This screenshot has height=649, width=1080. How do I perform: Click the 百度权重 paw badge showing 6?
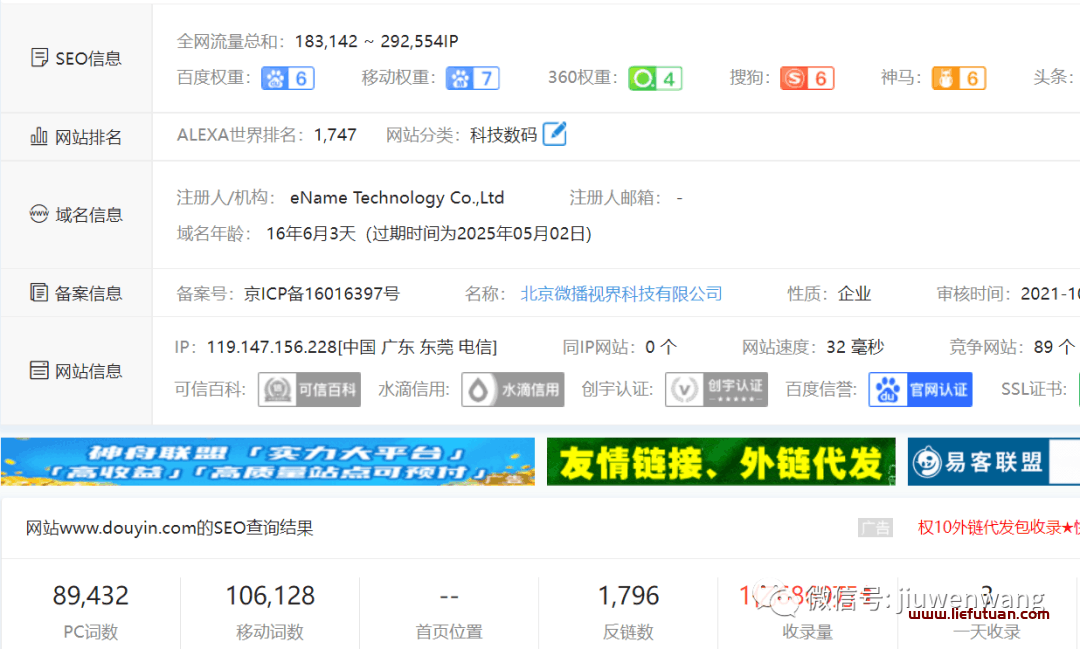click(x=288, y=79)
